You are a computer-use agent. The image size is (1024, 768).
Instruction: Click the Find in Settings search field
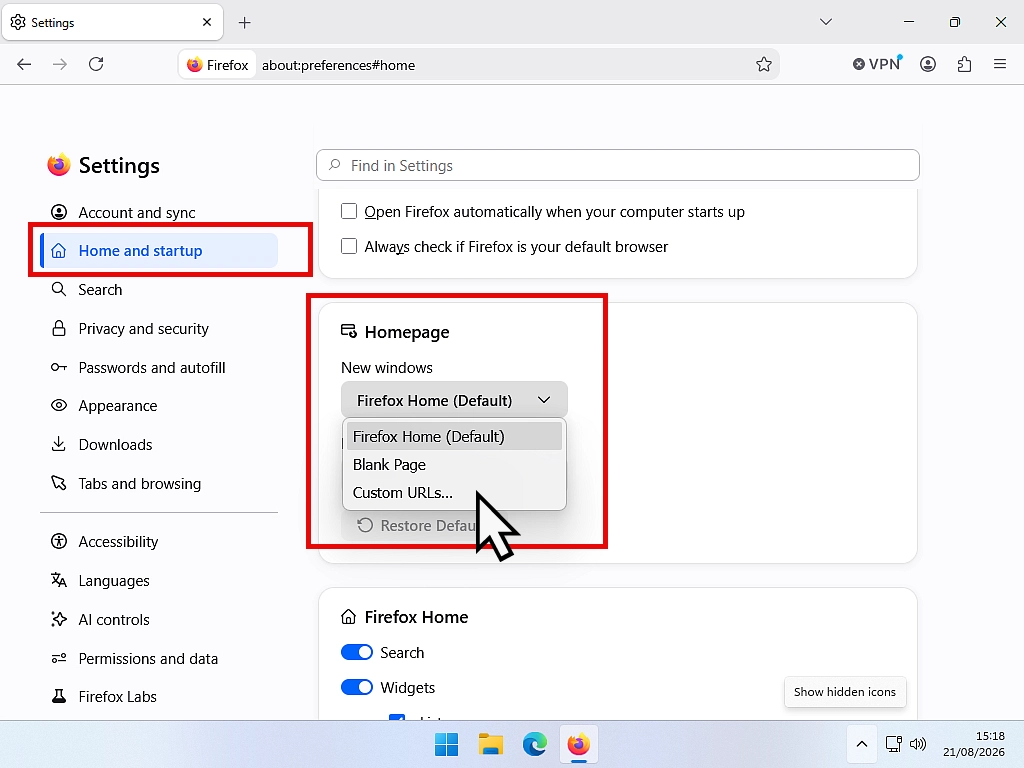(618, 165)
